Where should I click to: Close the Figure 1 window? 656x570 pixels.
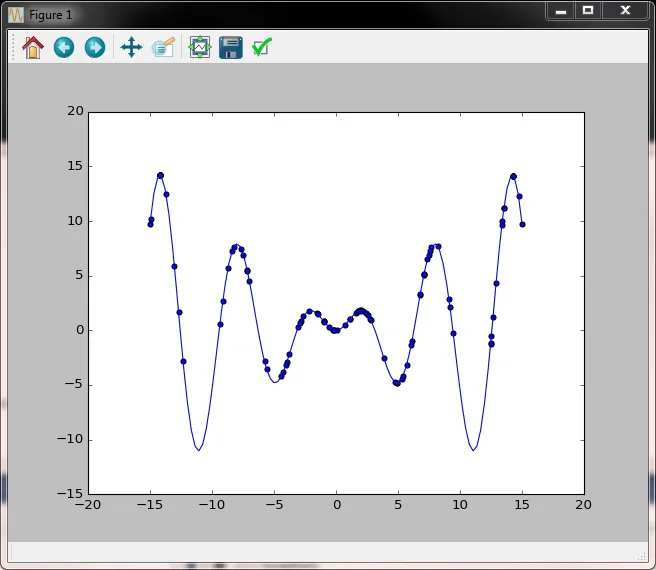(x=625, y=10)
